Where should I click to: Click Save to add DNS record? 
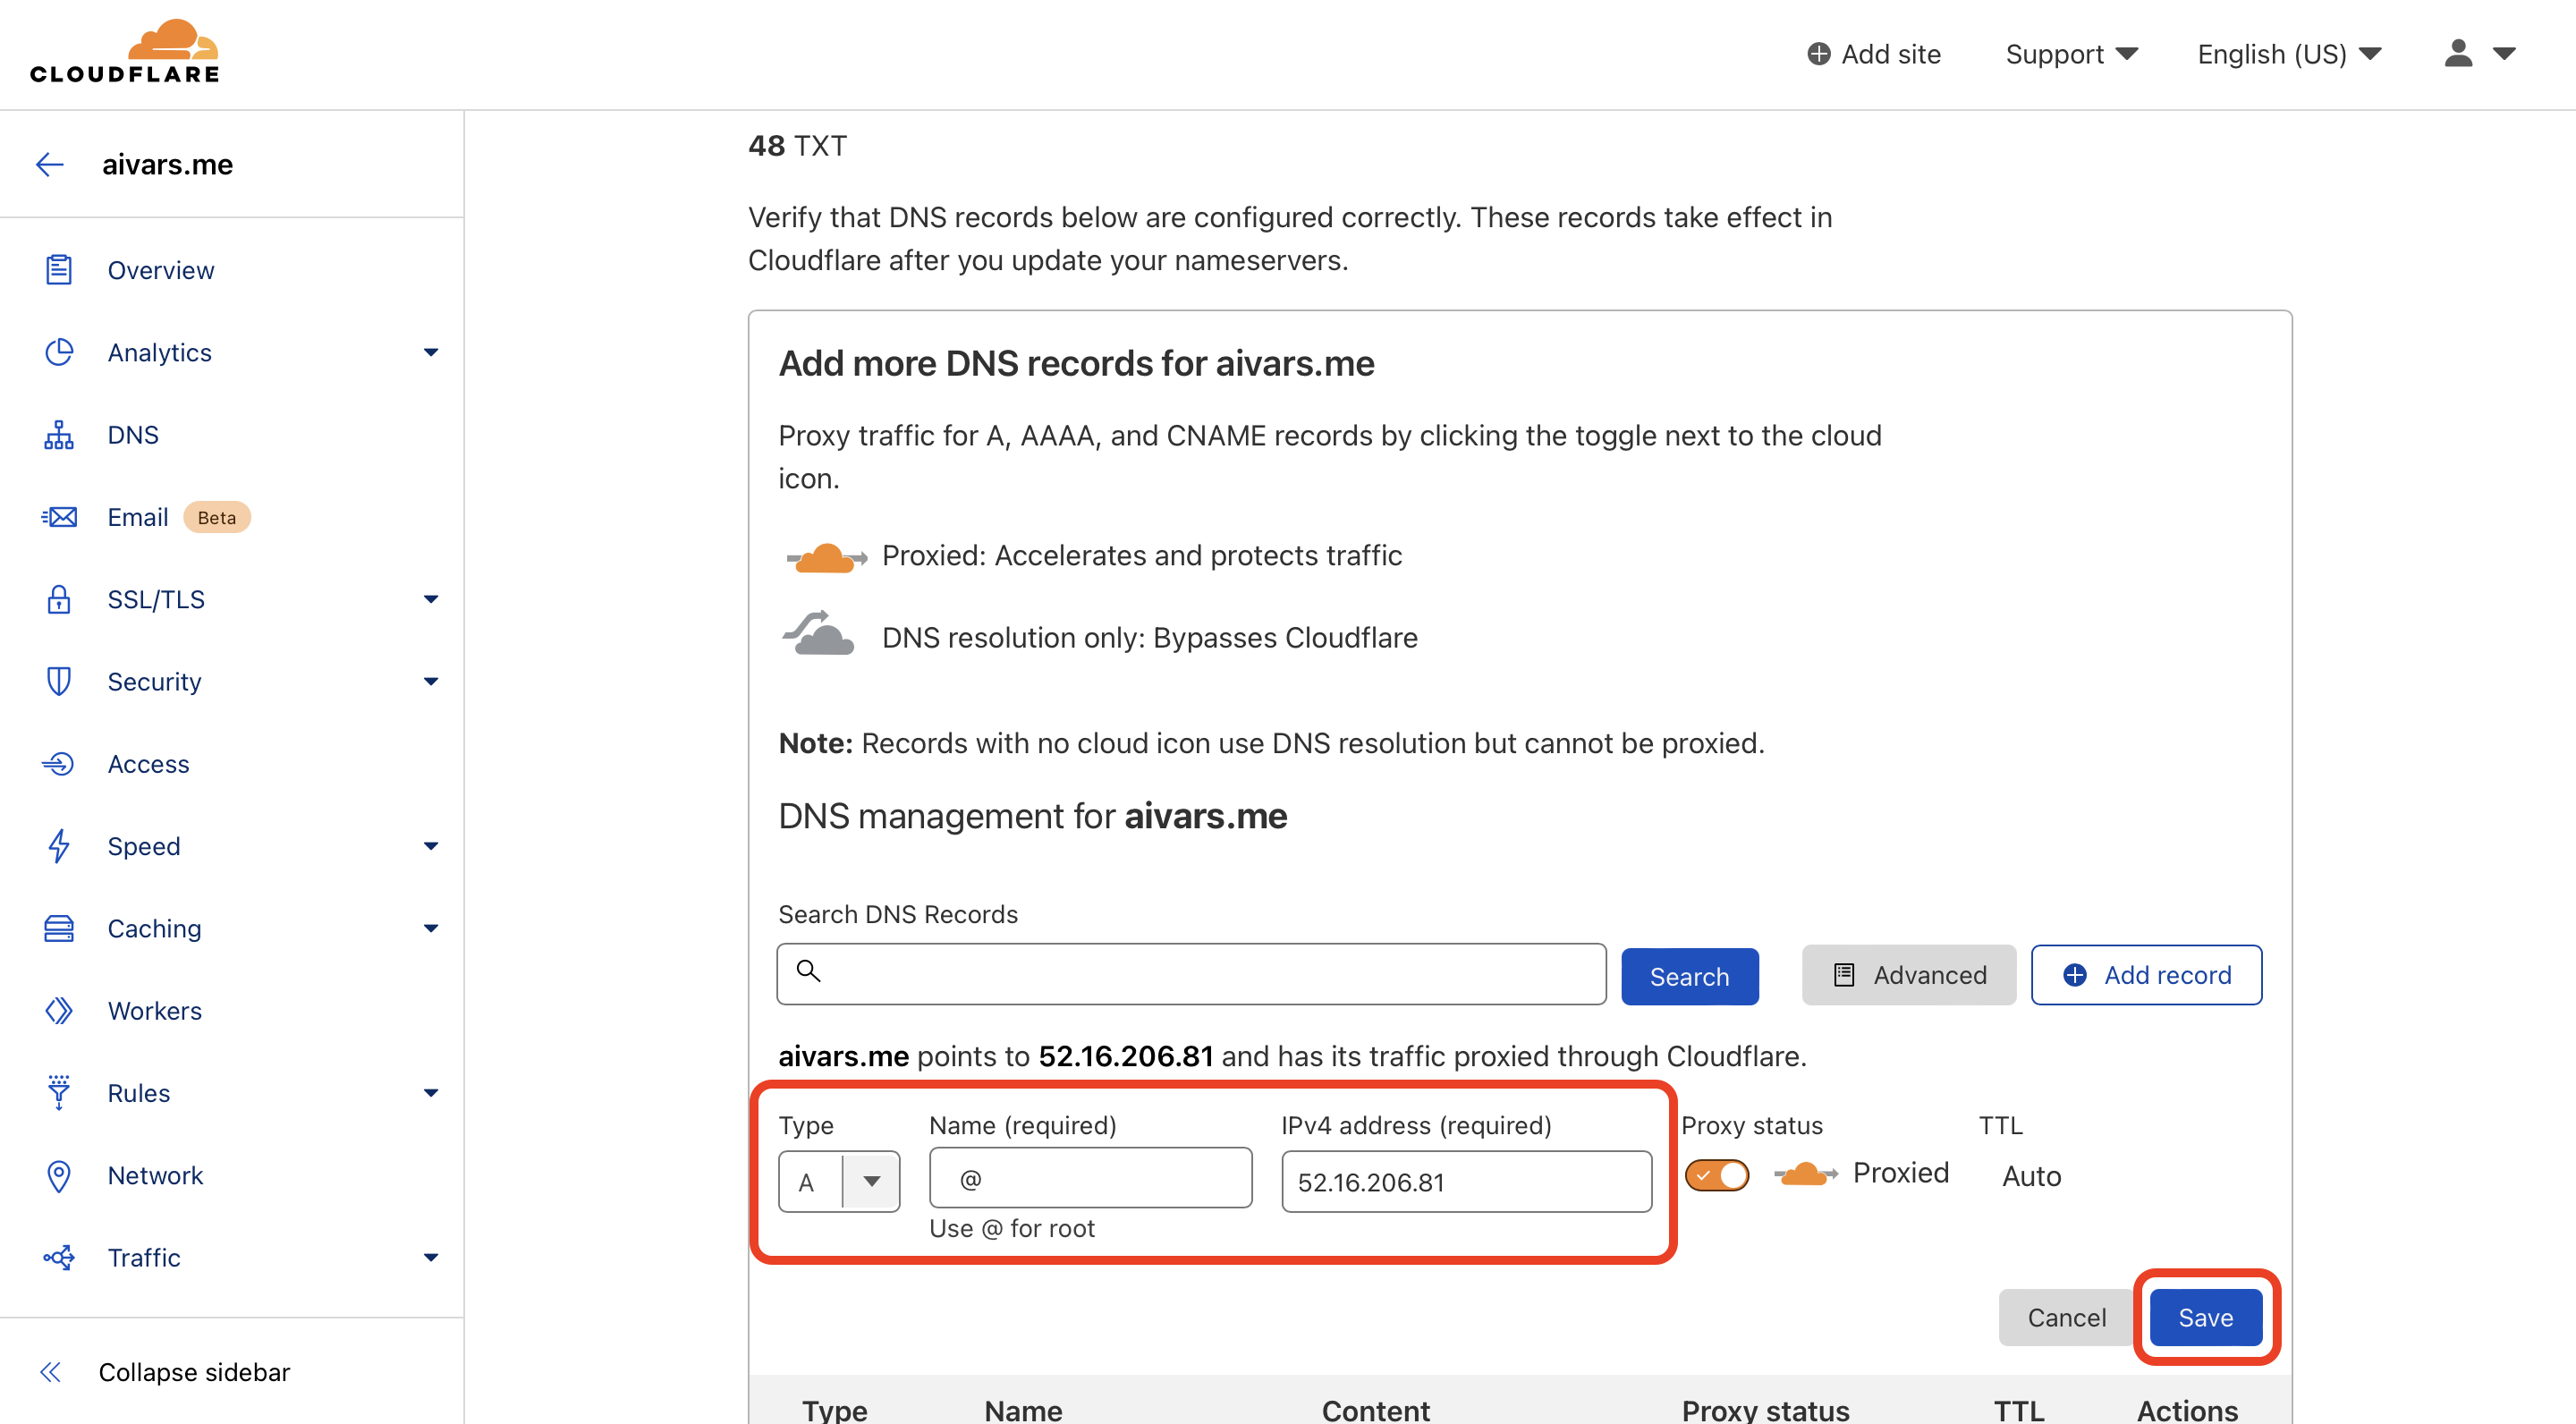click(2206, 1315)
